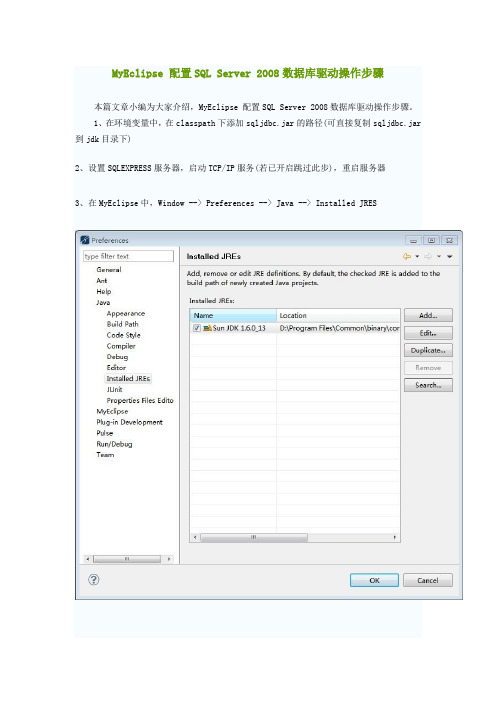Screen dimensions: 496x702
Task: Confirm with the OK button
Action: coord(374,580)
